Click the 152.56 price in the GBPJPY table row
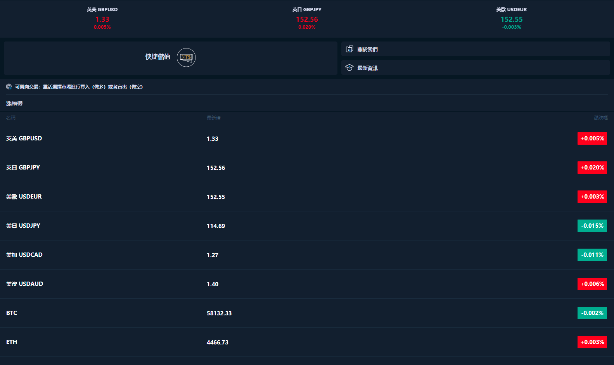The image size is (614, 365). (x=216, y=168)
